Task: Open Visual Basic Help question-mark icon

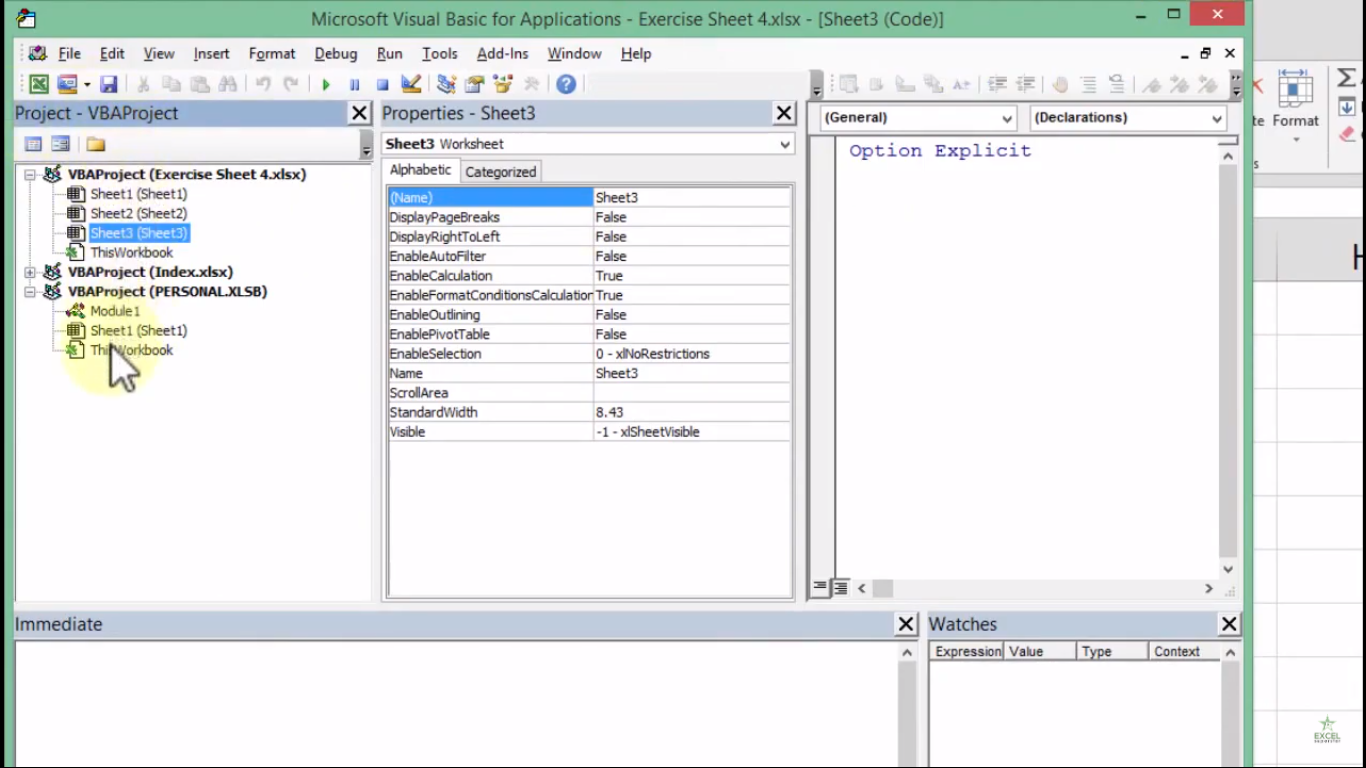Action: pyautogui.click(x=566, y=85)
